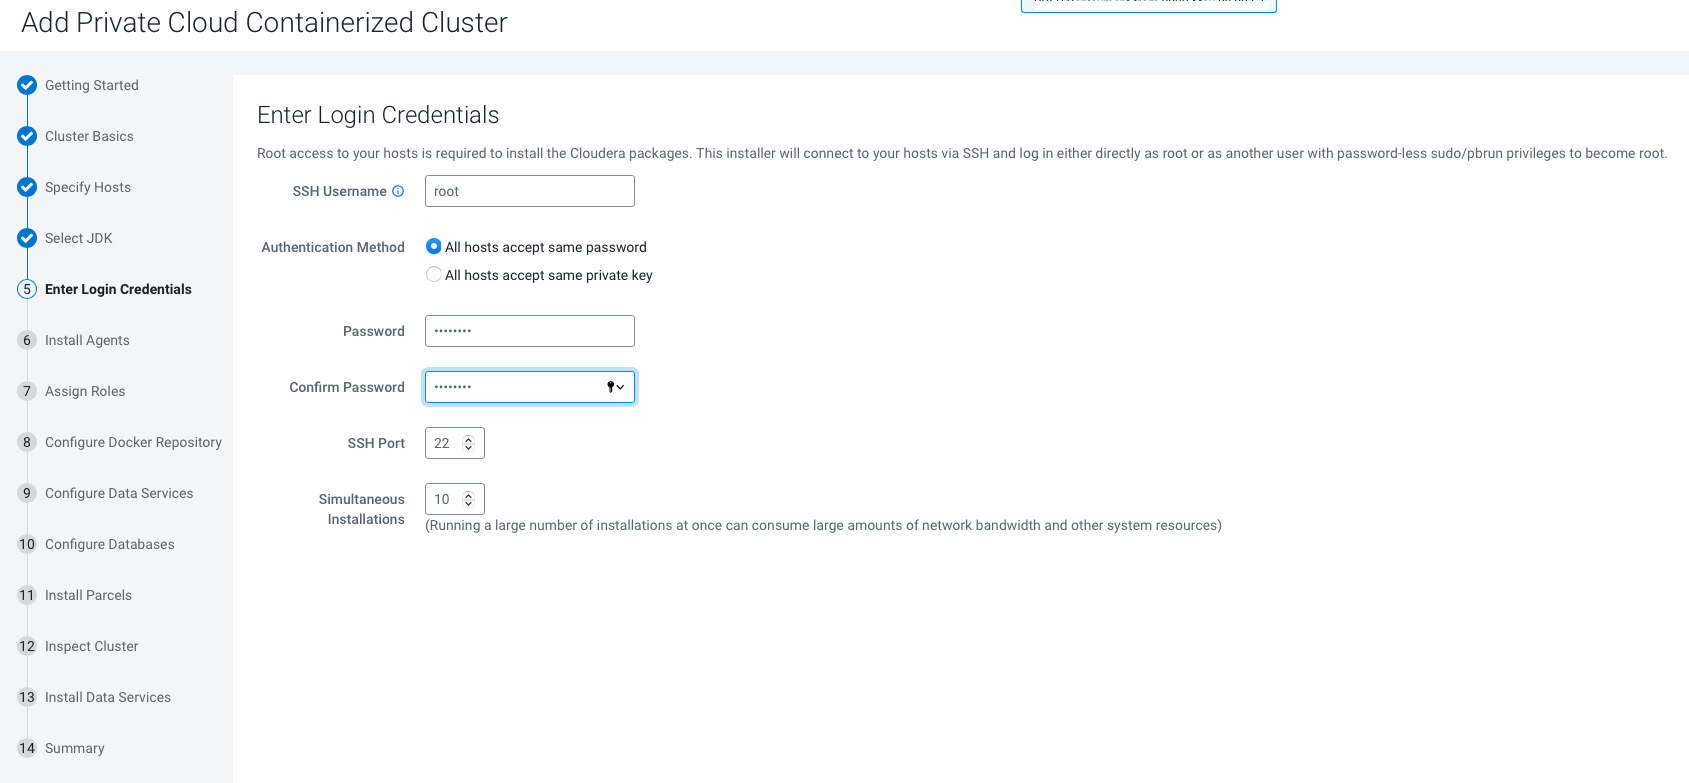Open the Install Parcels step
The width and height of the screenshot is (1689, 783).
(88, 595)
